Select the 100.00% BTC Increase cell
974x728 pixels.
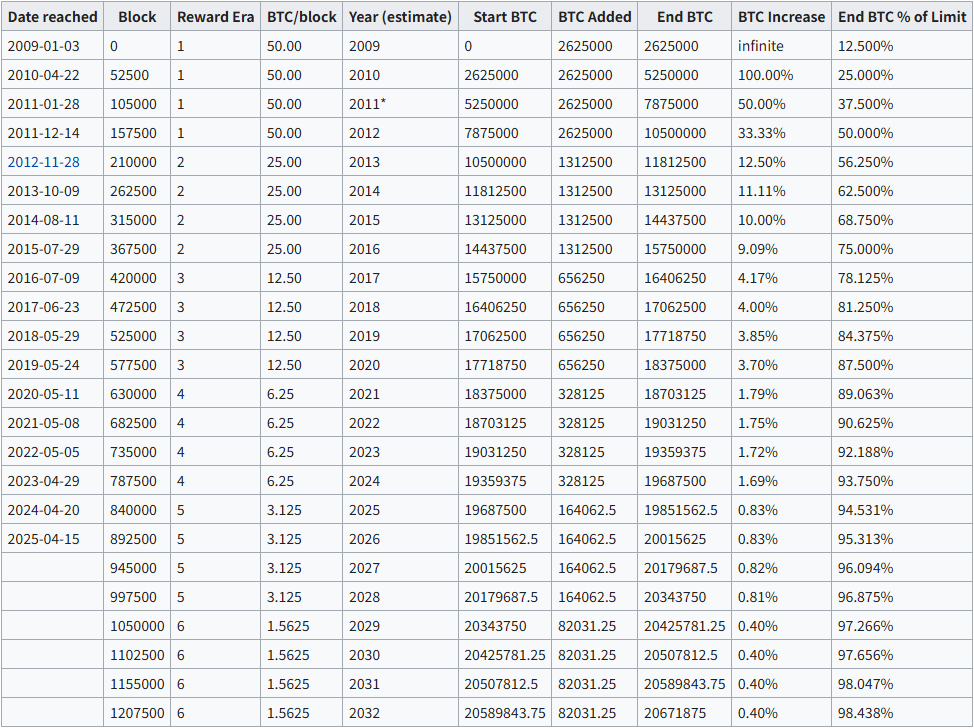765,75
